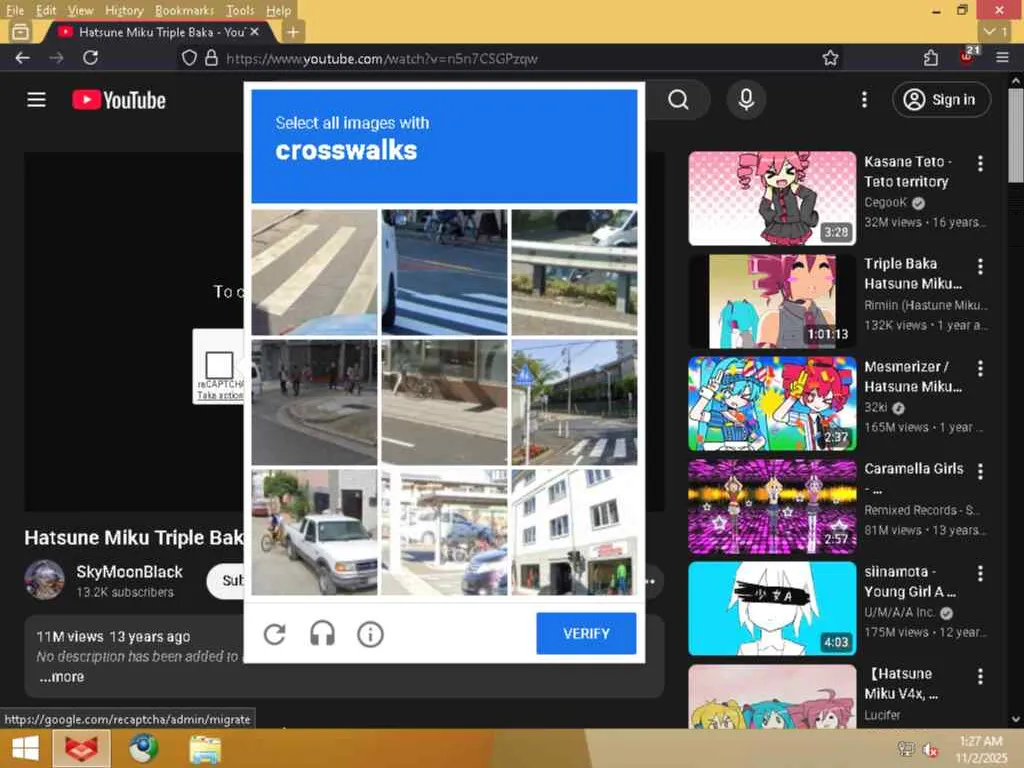The width and height of the screenshot is (1024, 768).
Task: Open options for Mesmerizer video
Action: point(980,368)
